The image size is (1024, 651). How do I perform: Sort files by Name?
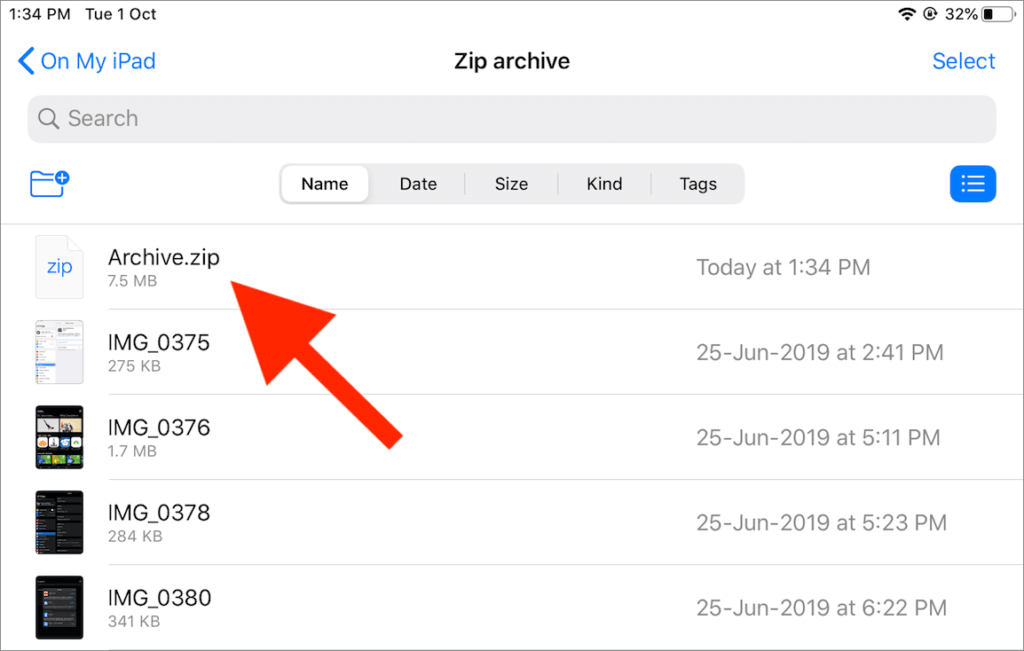(324, 183)
